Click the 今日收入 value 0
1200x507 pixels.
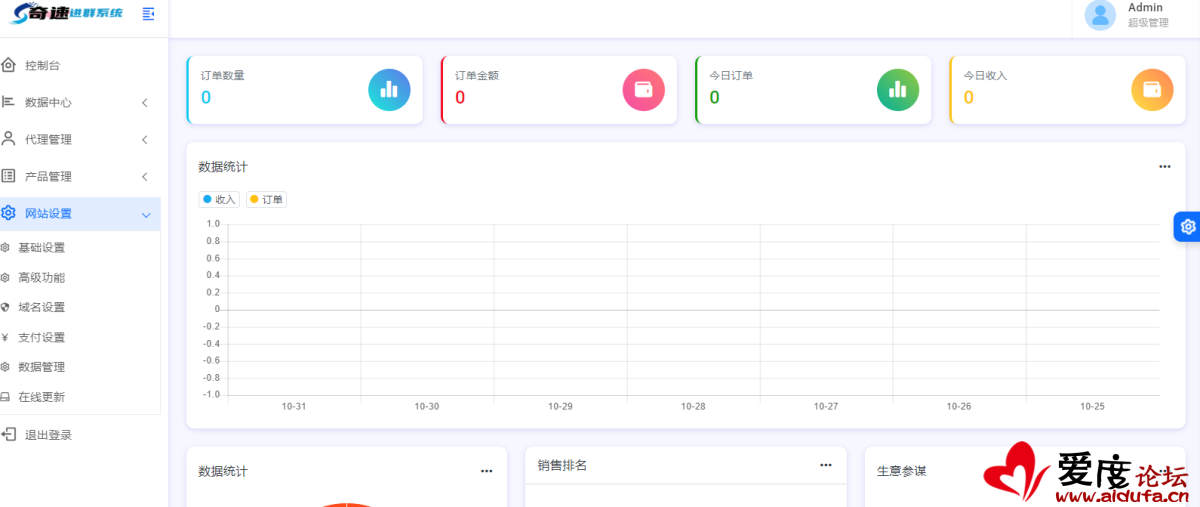click(968, 97)
